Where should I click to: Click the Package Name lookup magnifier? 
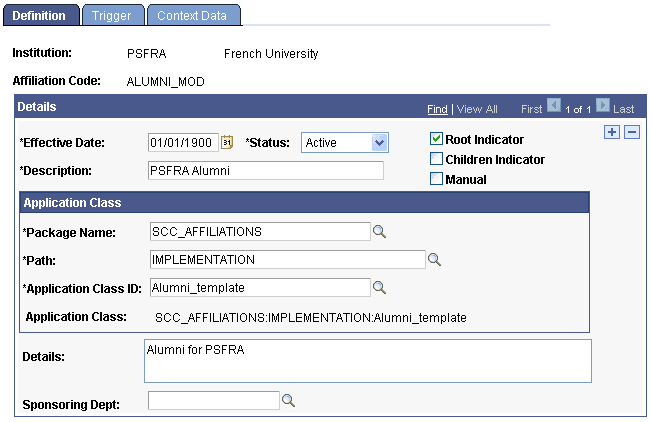point(379,232)
